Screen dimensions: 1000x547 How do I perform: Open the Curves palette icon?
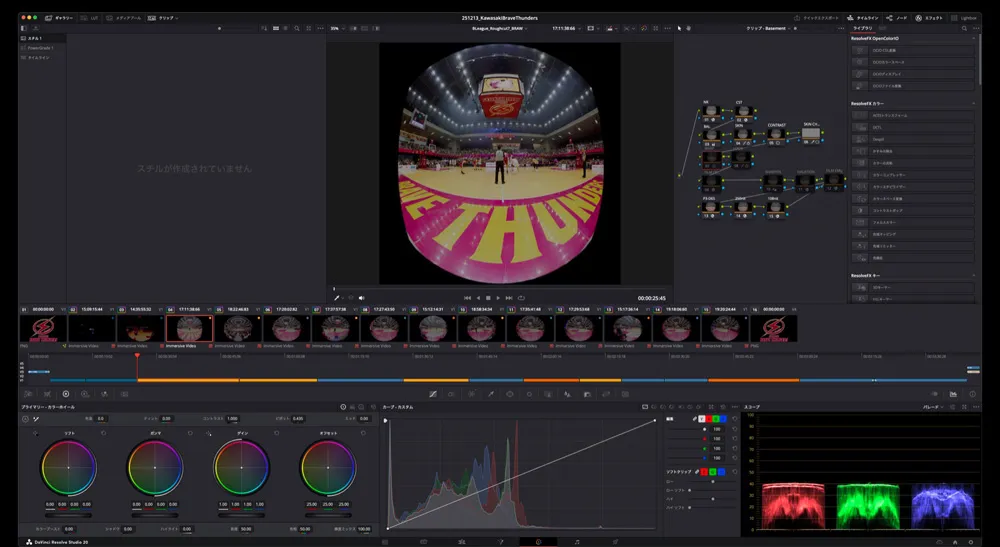pyautogui.click(x=432, y=394)
